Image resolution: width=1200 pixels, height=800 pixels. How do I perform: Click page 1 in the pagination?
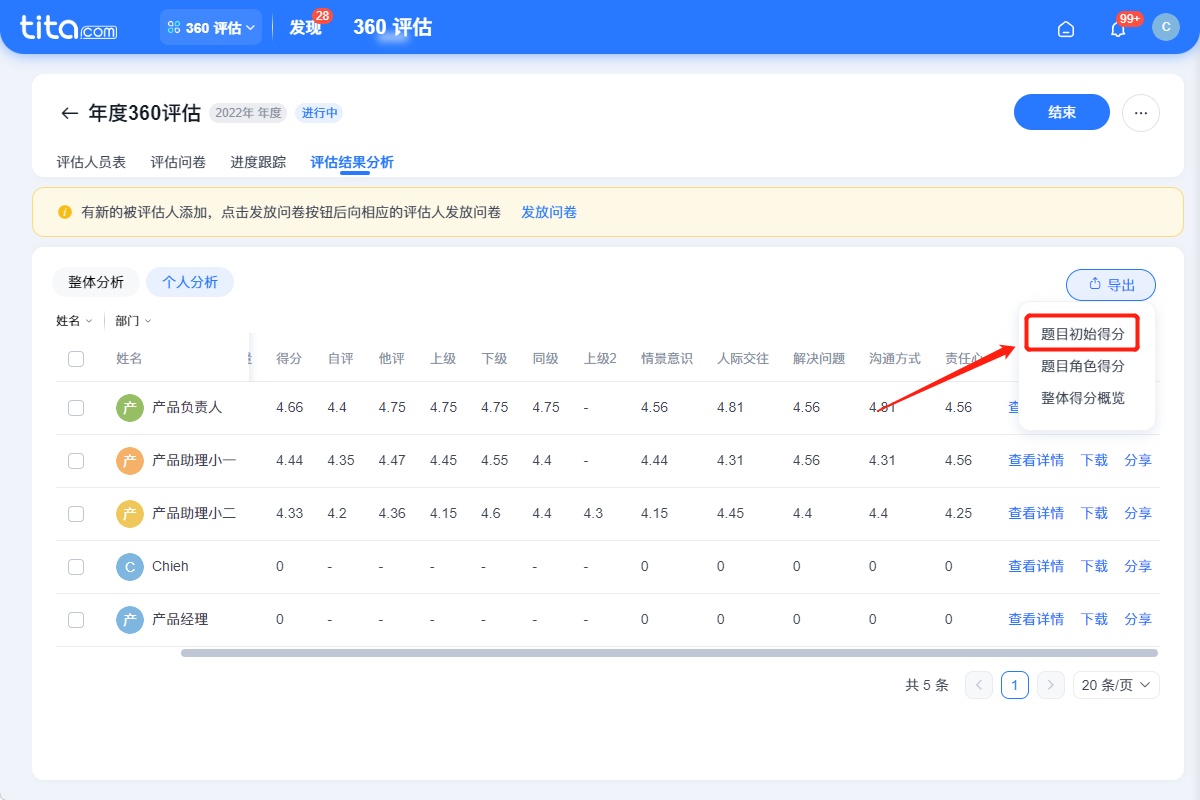pos(1014,684)
